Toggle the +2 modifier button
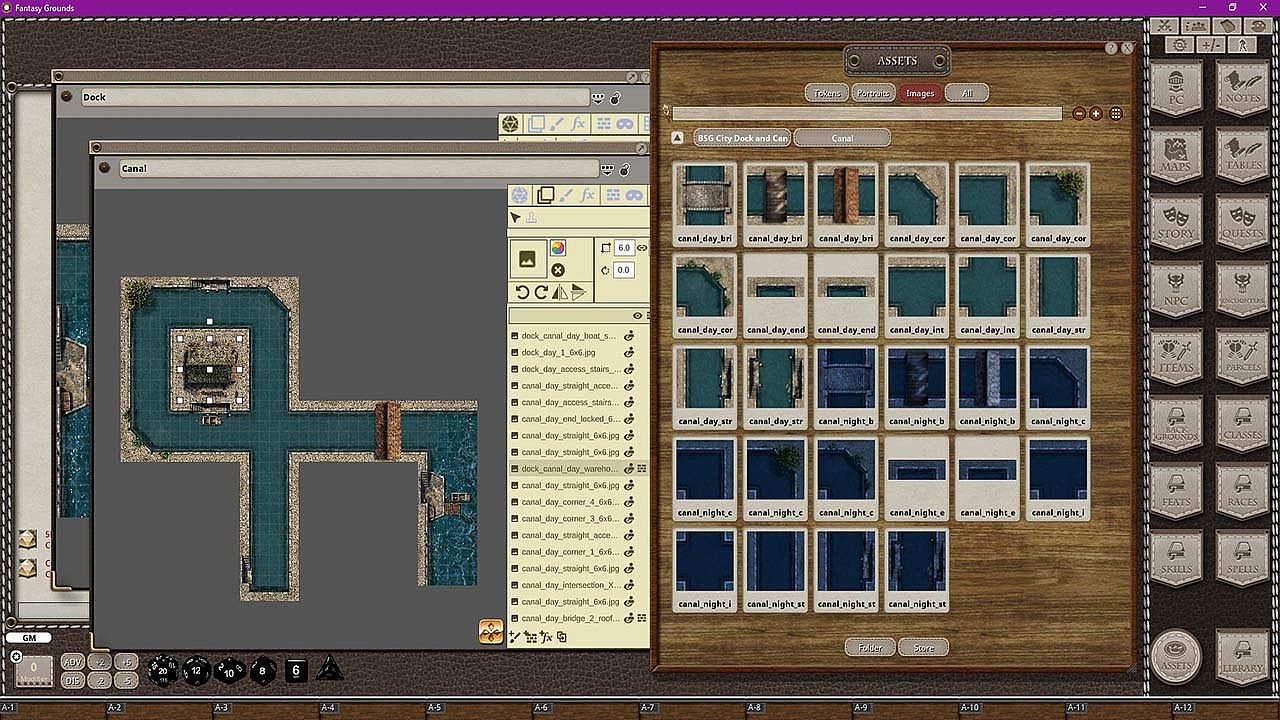Screen dimensions: 1280x720 (x=99, y=662)
